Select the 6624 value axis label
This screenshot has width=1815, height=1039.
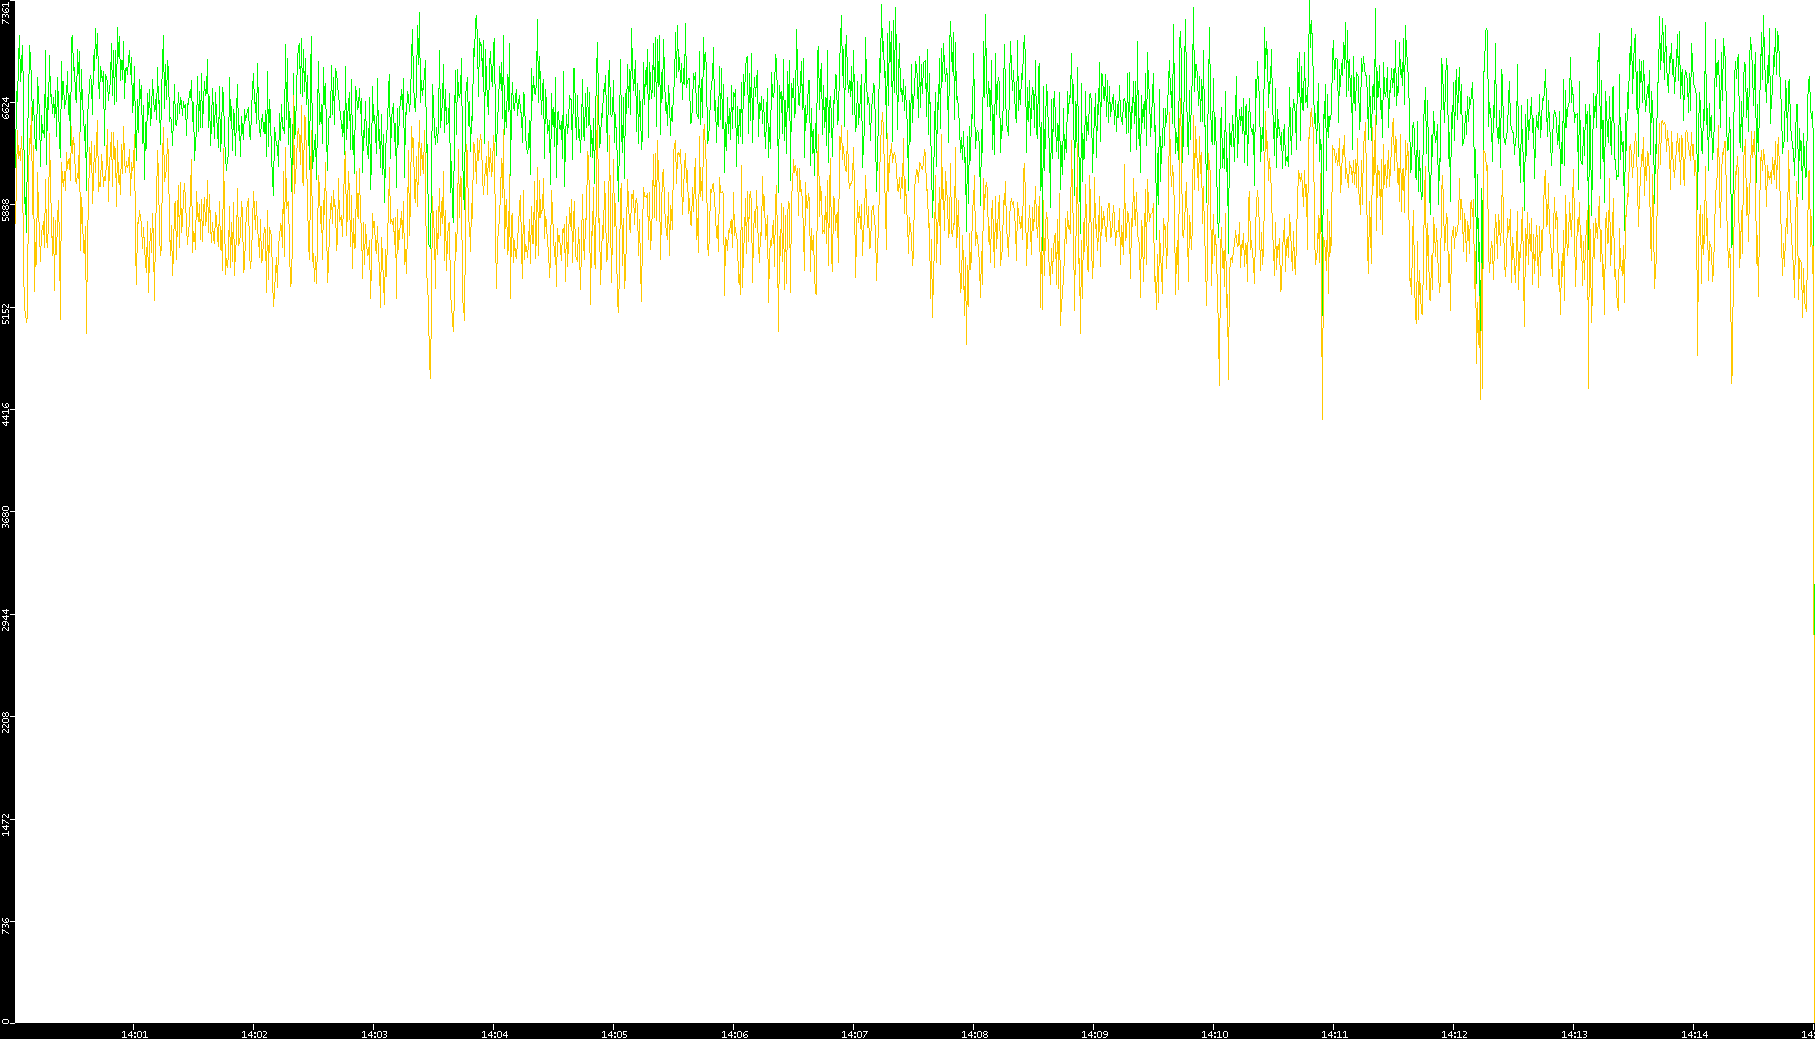point(7,108)
